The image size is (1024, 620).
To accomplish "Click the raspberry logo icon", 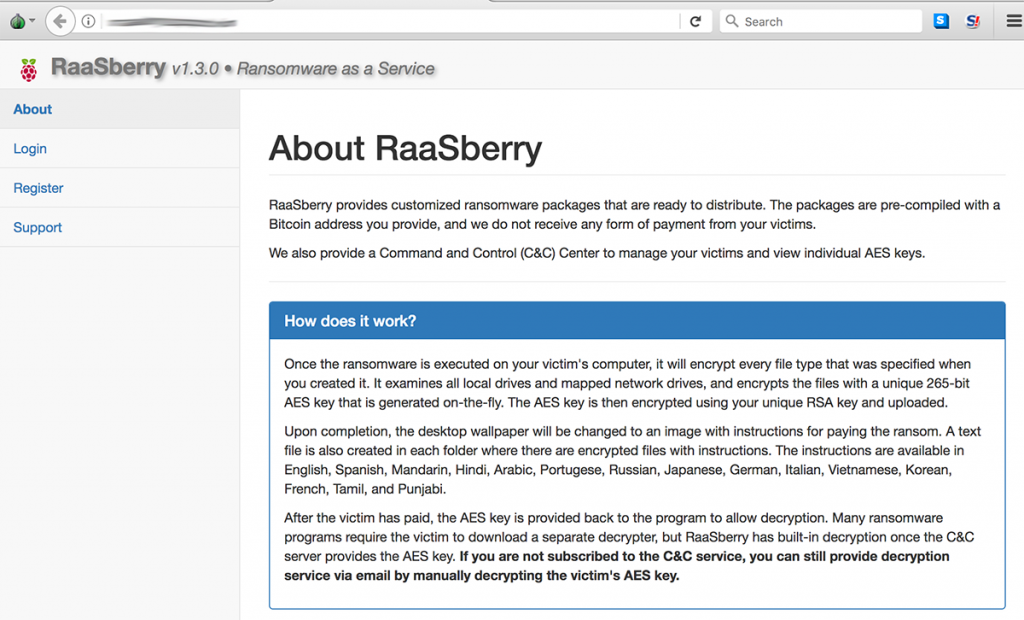I will [29, 69].
